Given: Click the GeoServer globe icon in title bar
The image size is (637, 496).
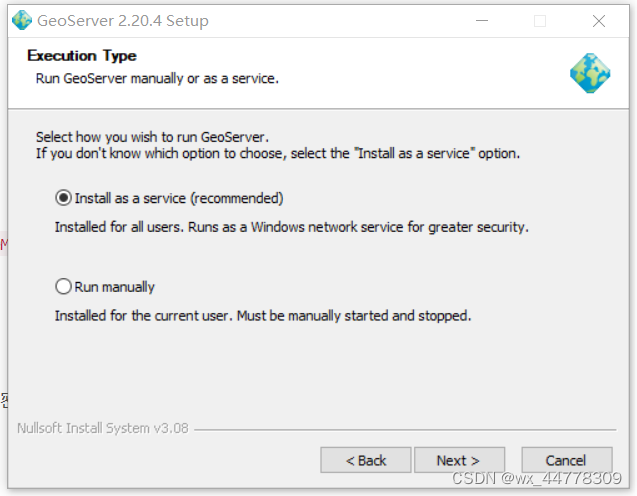Looking at the screenshot, I should click(x=22, y=20).
